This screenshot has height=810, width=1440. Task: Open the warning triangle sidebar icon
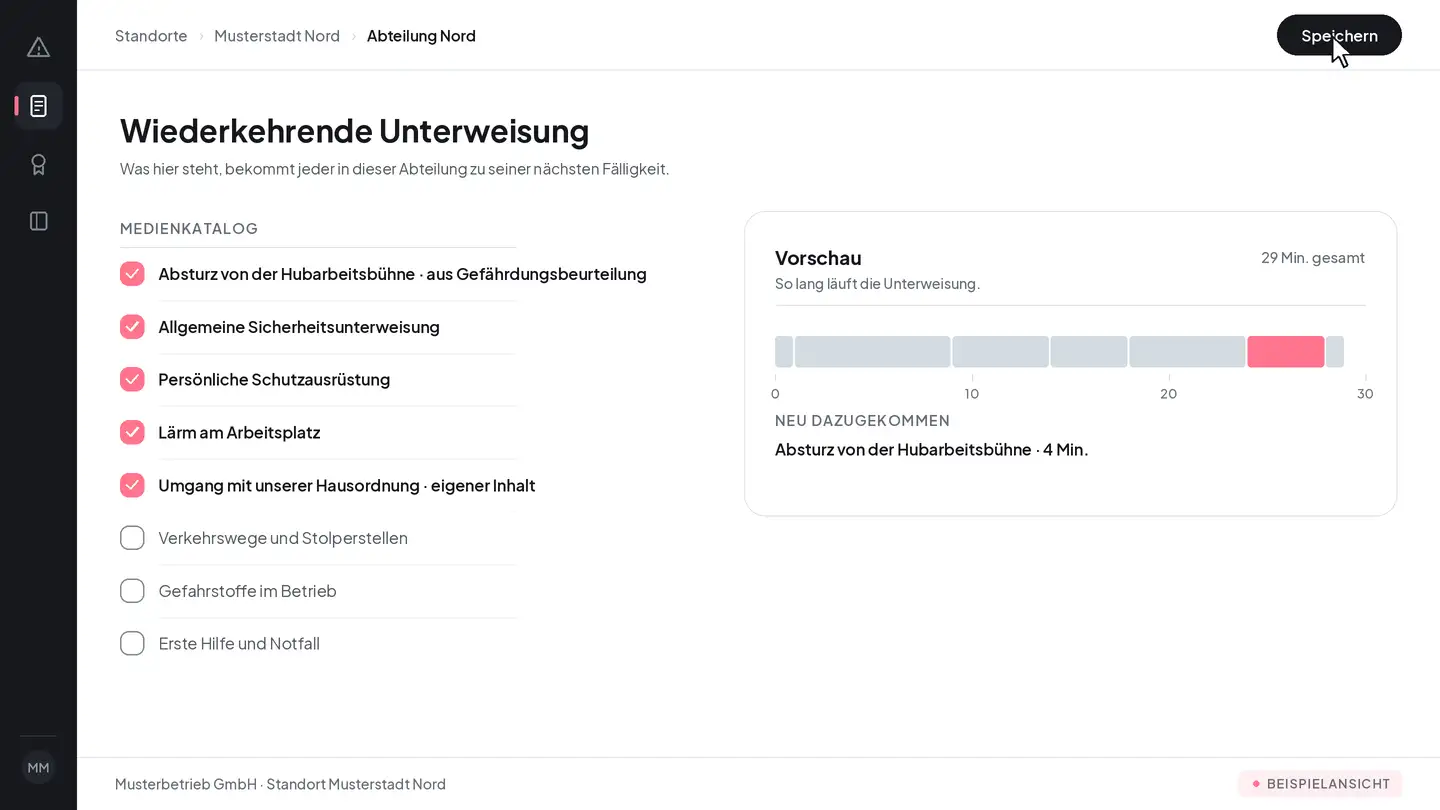[38, 47]
